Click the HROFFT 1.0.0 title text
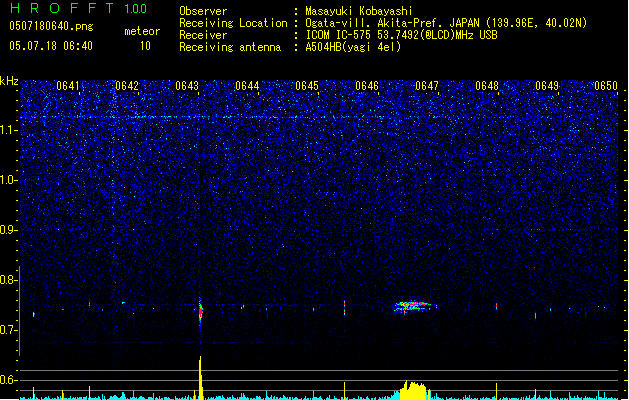629x400 pixels. [78, 8]
